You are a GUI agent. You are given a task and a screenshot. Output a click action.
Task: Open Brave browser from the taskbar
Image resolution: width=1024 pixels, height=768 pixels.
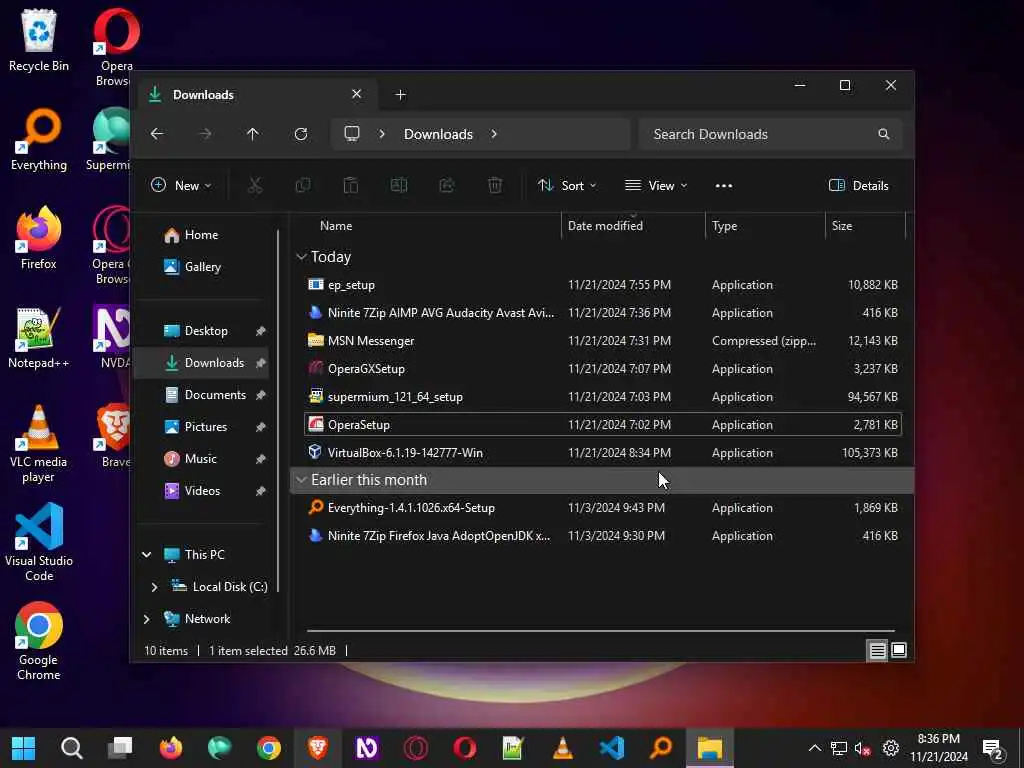318,748
